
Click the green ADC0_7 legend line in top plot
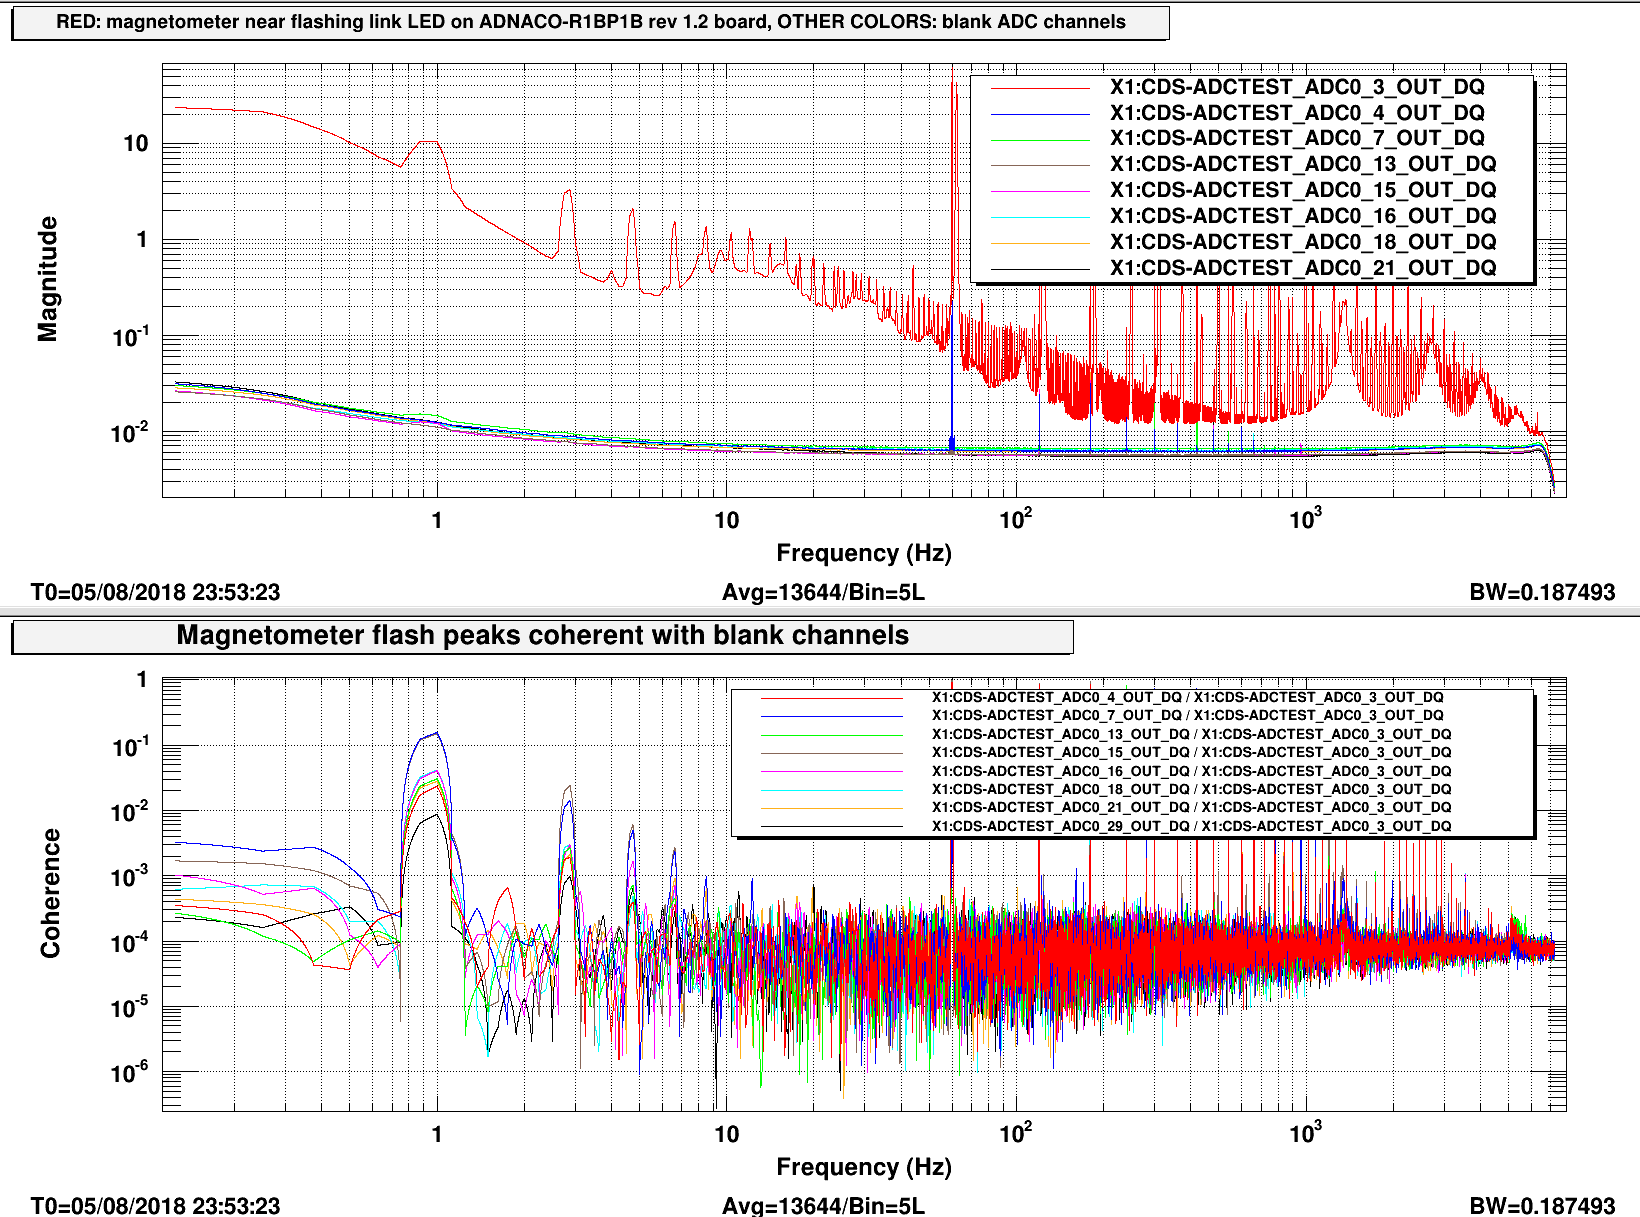pos(1040,139)
